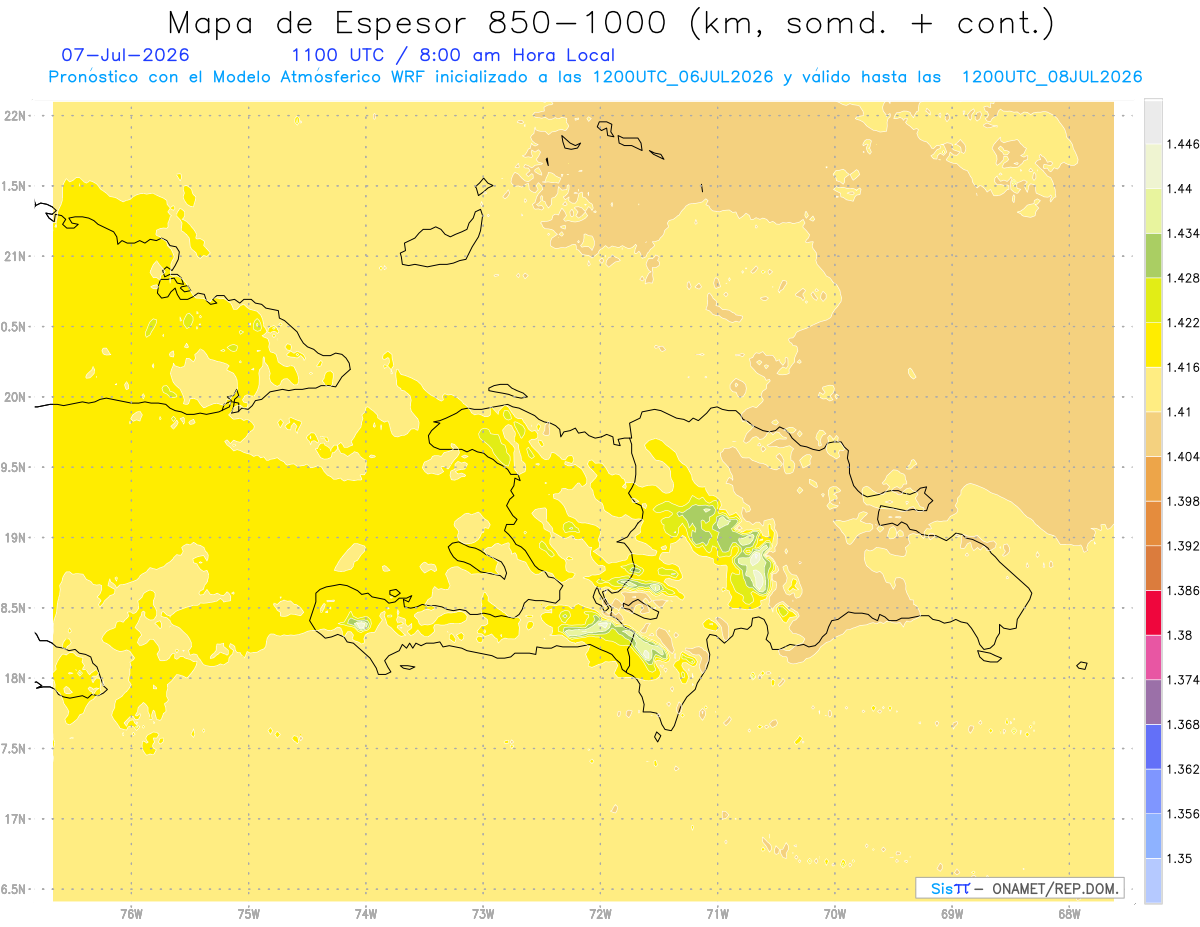Click the green color bar segment above 1.428
The height and width of the screenshot is (927, 1200).
click(1153, 255)
